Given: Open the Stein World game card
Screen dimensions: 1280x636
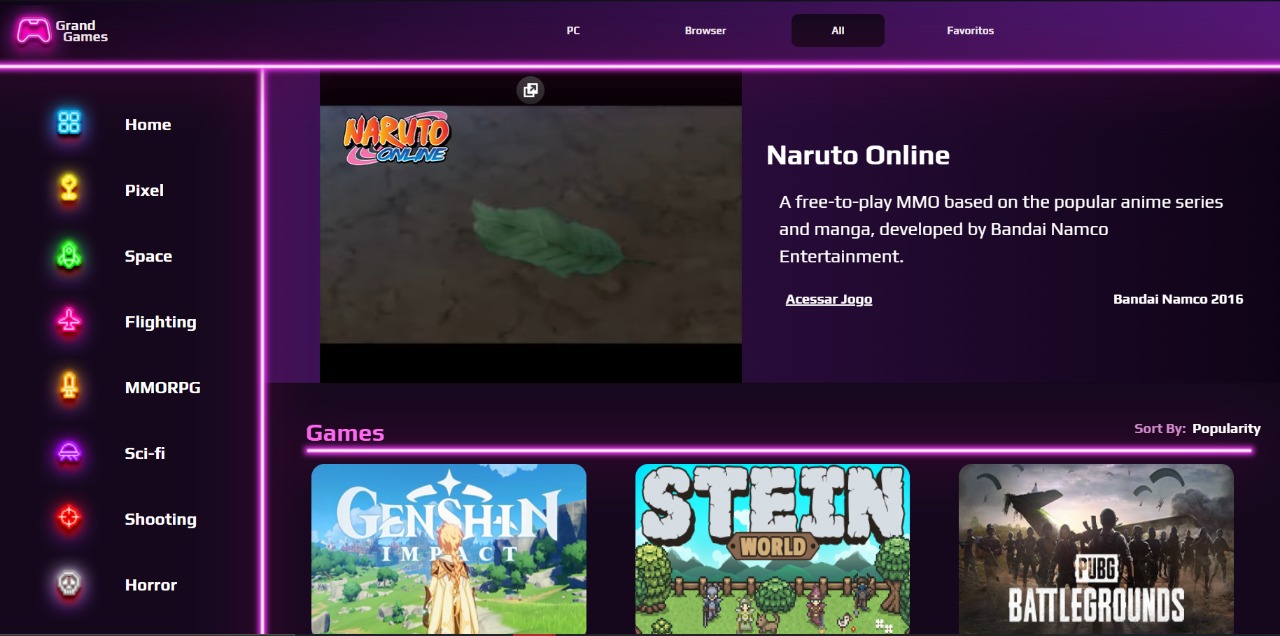Looking at the screenshot, I should click(x=772, y=549).
